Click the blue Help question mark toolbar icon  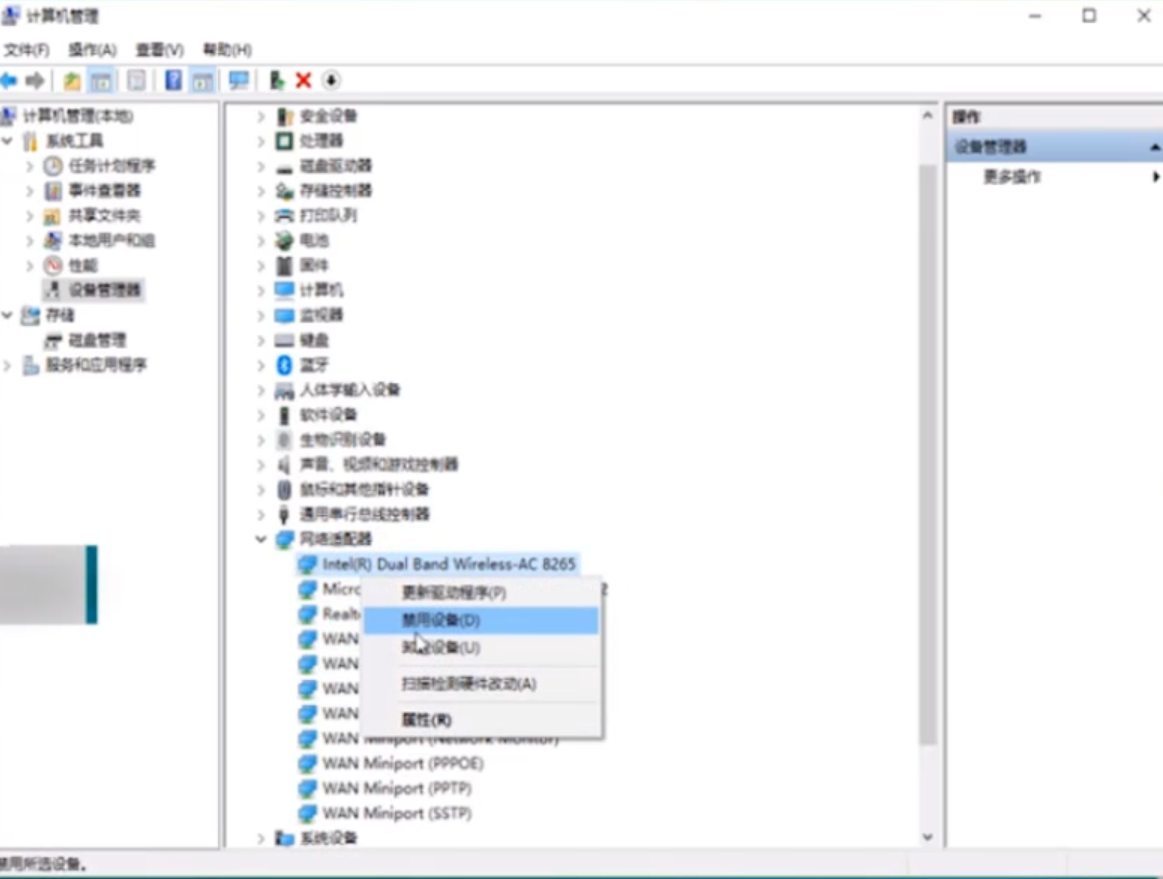coord(174,80)
